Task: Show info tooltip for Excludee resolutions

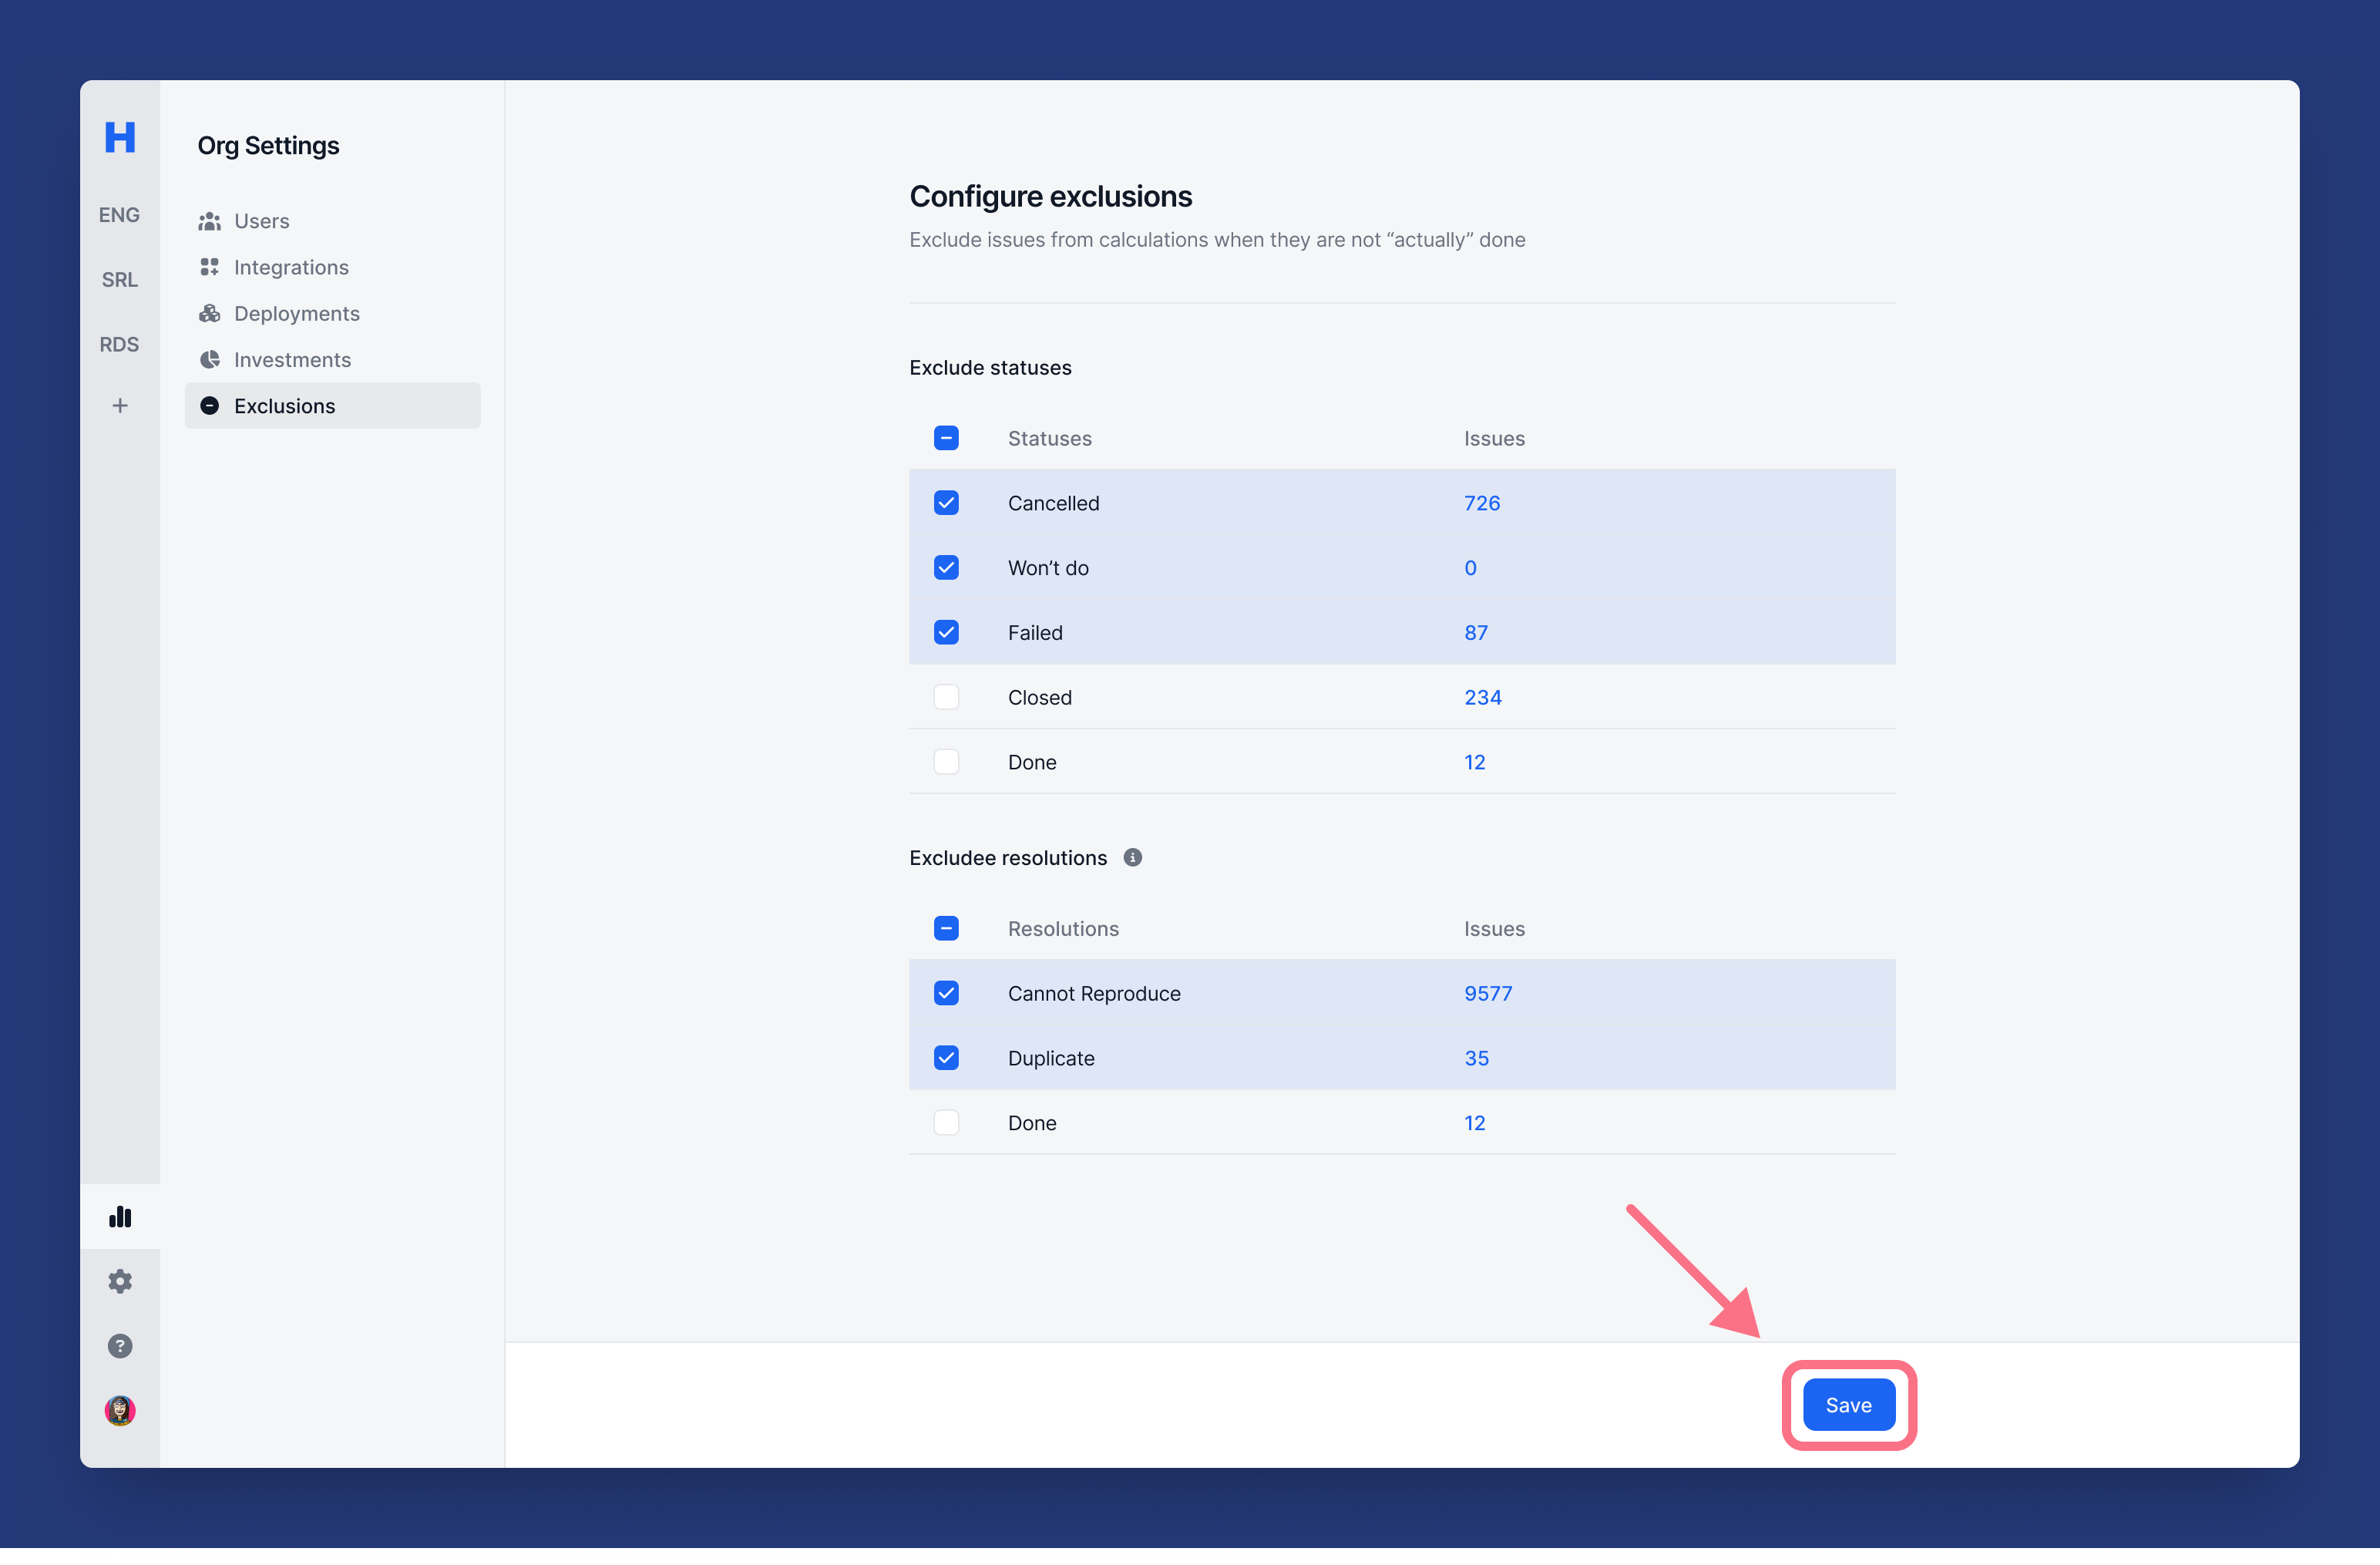Action: pyautogui.click(x=1132, y=858)
